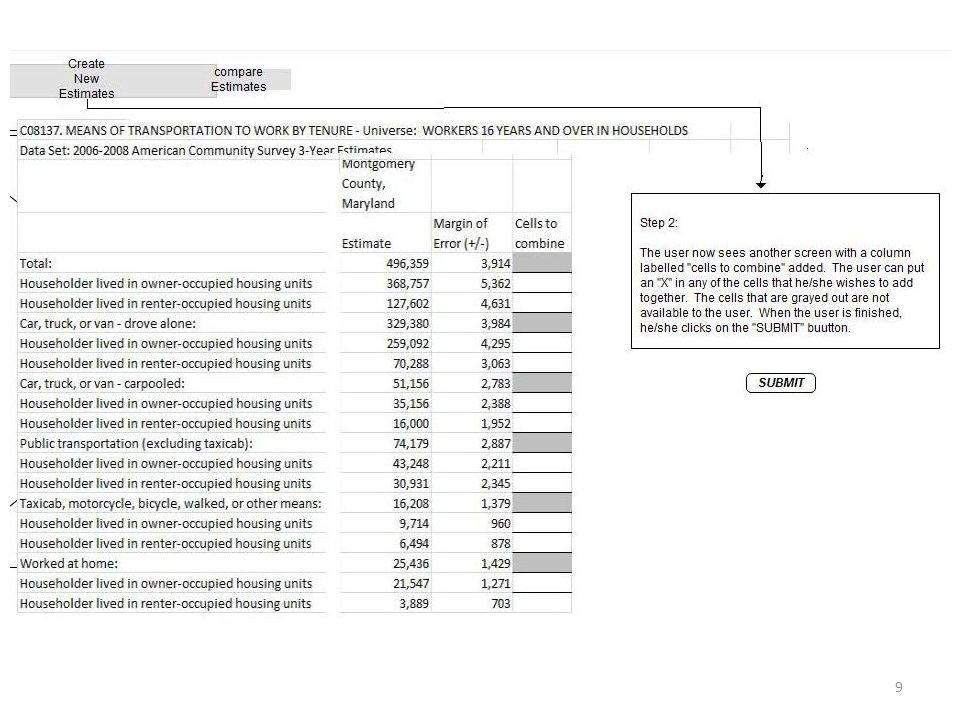Click the Margin of Error column header

(461, 233)
